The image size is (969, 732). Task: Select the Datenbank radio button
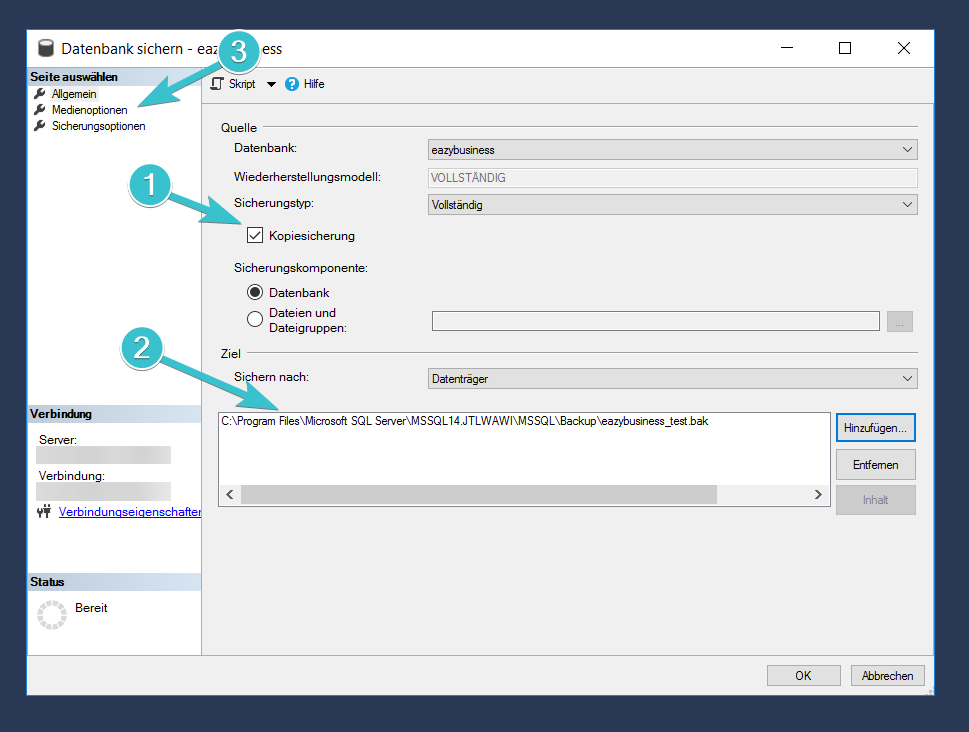pyautogui.click(x=255, y=293)
